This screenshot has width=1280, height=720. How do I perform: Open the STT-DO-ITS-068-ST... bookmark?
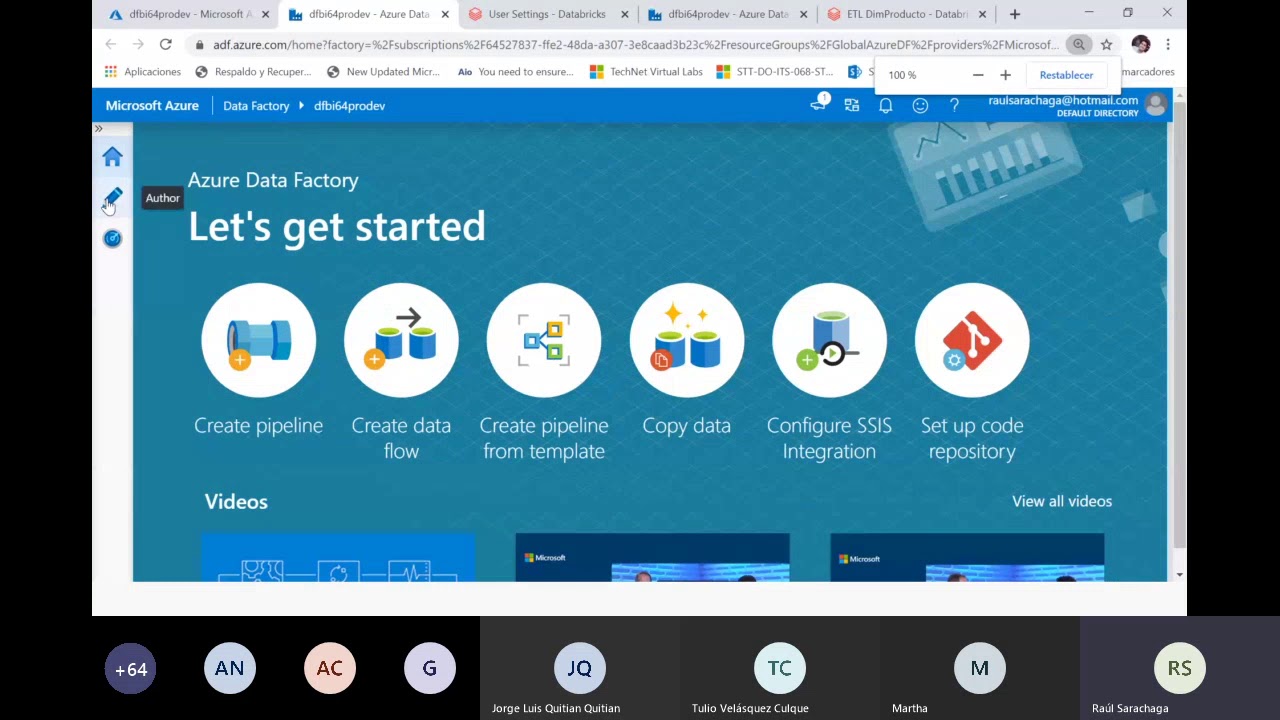click(776, 72)
